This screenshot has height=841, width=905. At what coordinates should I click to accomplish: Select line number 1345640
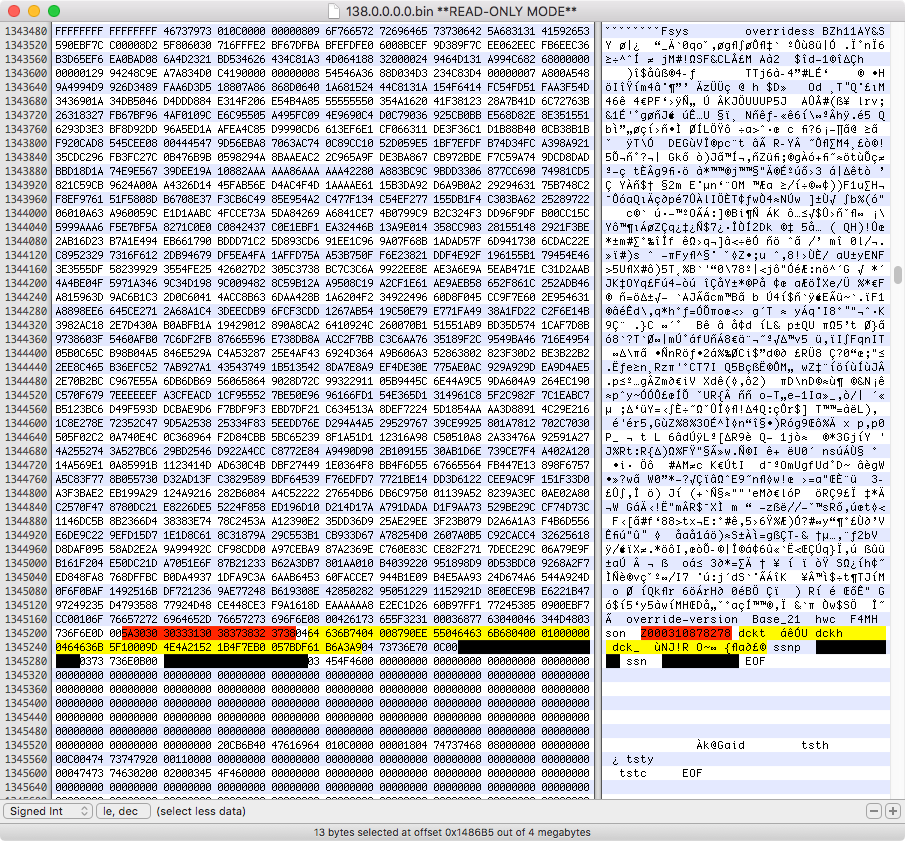point(26,787)
